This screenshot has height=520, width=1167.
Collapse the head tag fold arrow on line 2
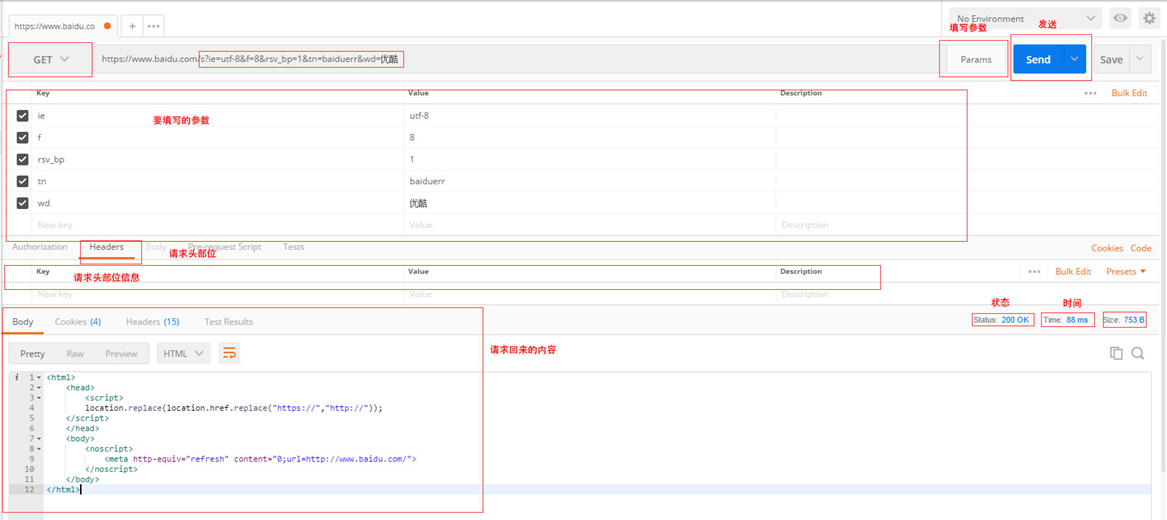pyautogui.click(x=39, y=388)
